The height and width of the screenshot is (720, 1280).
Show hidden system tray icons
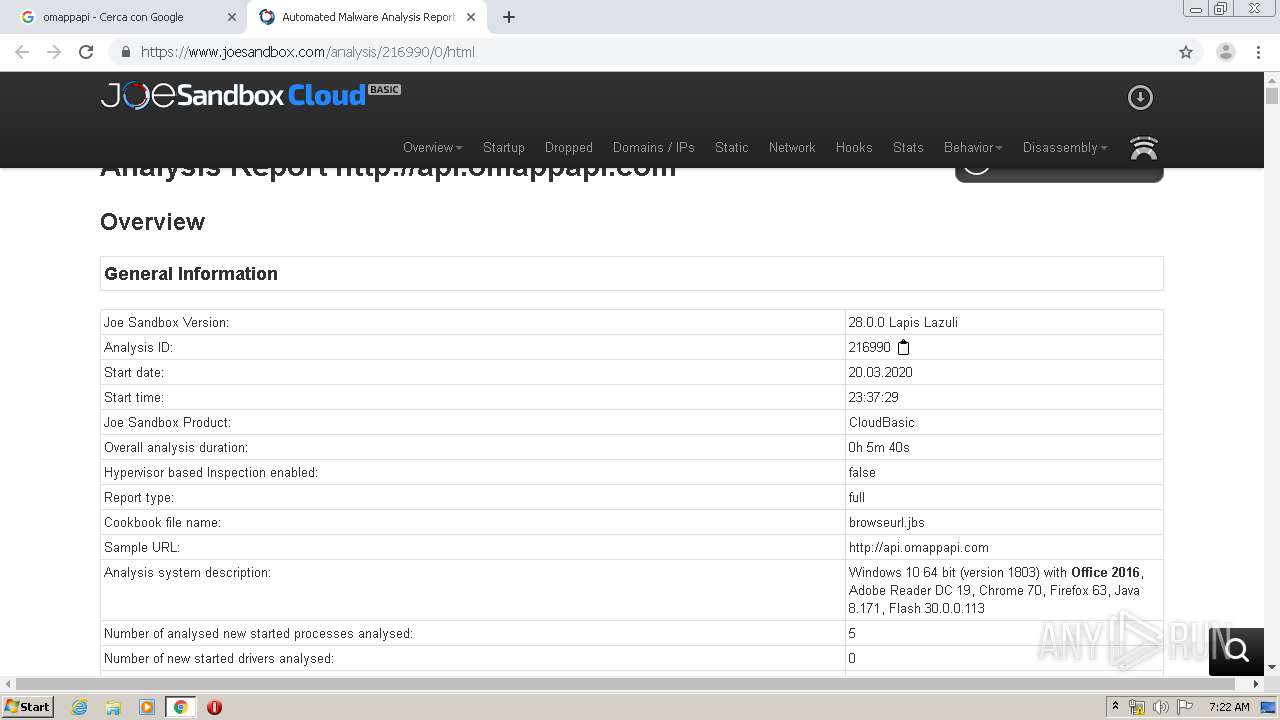tap(1115, 707)
